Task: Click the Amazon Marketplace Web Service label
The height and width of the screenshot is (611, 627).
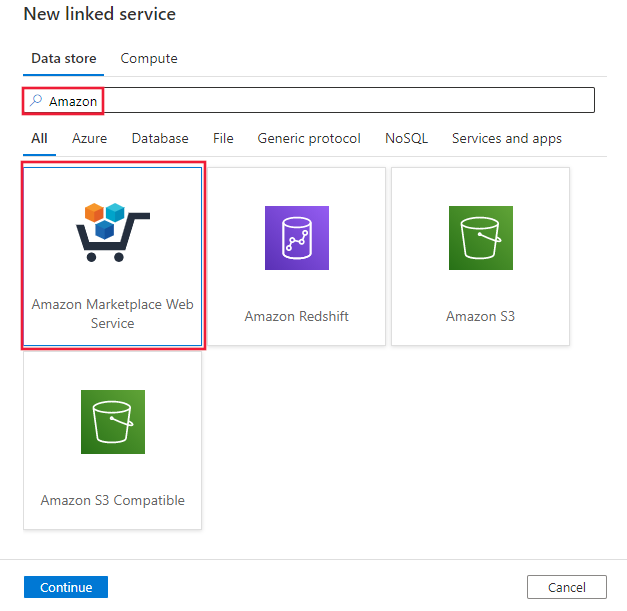Action: point(113,313)
